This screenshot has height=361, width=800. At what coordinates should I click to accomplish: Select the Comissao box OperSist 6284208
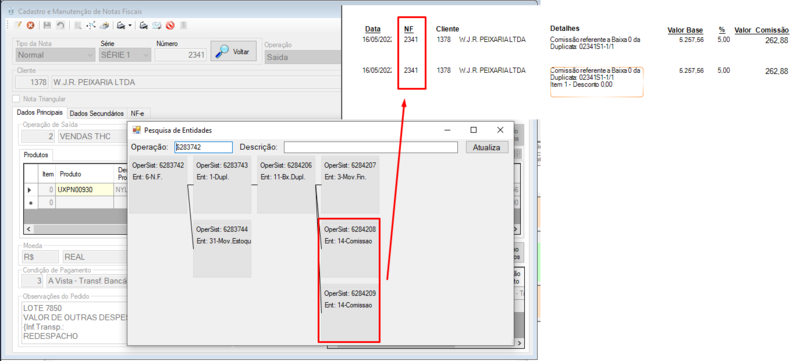click(x=350, y=249)
